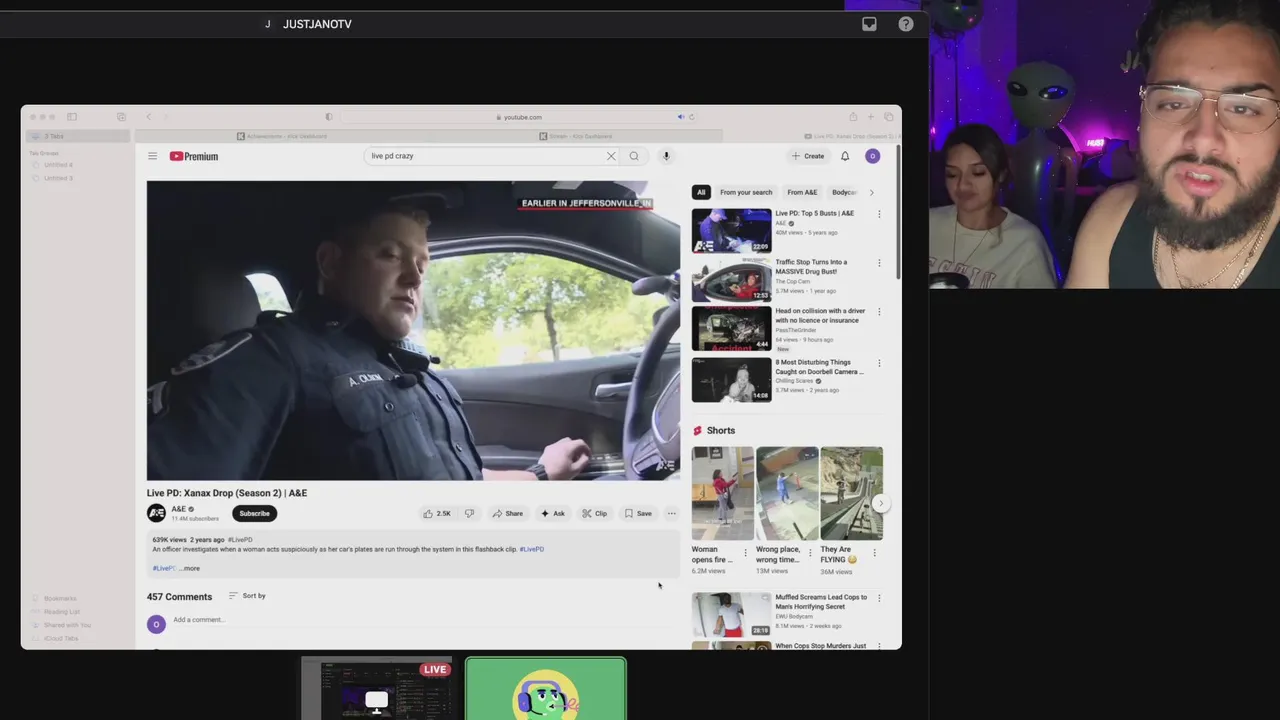The image size is (1280, 720).
Task: Expand the description with ...more
Action: pyautogui.click(x=189, y=568)
